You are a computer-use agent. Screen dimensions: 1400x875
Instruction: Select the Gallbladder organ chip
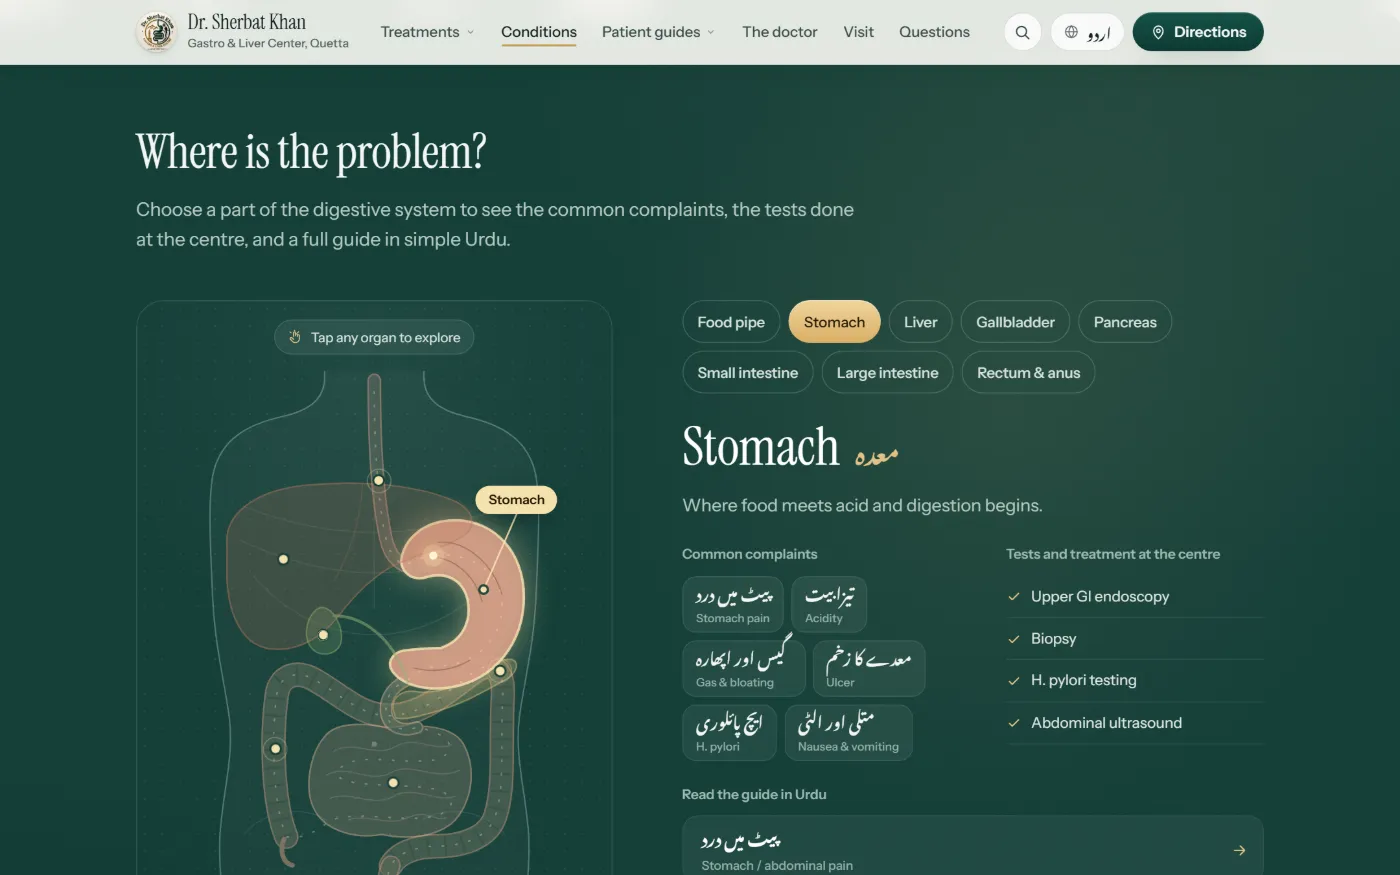pos(1015,322)
